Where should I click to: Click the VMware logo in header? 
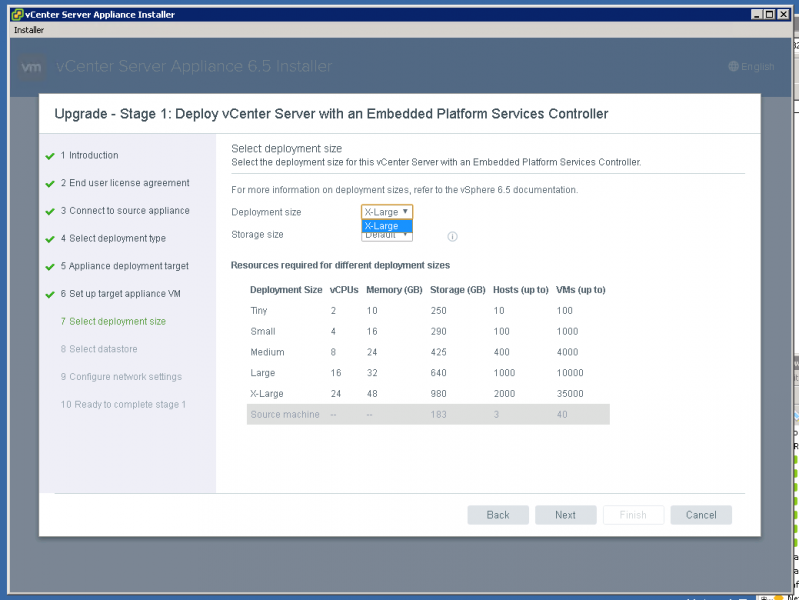31,67
